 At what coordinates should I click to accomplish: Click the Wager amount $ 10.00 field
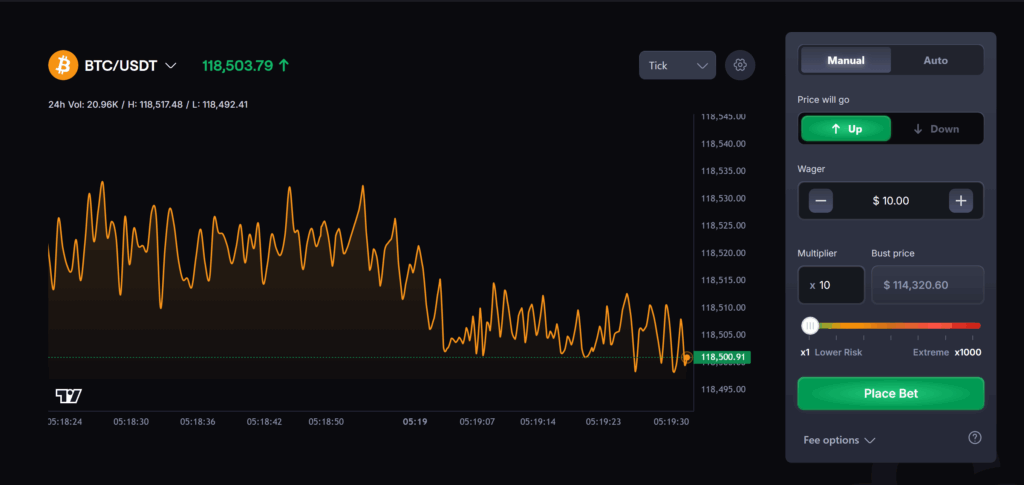[x=891, y=200]
